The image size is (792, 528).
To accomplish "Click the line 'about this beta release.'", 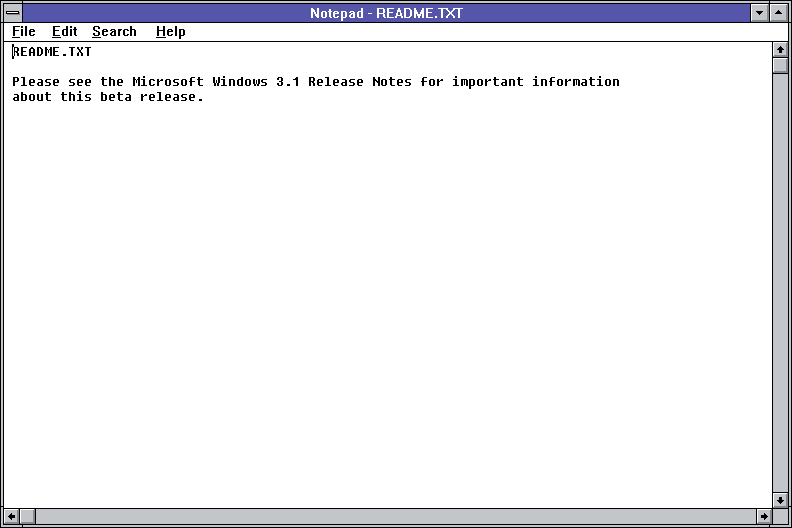I will [x=108, y=97].
